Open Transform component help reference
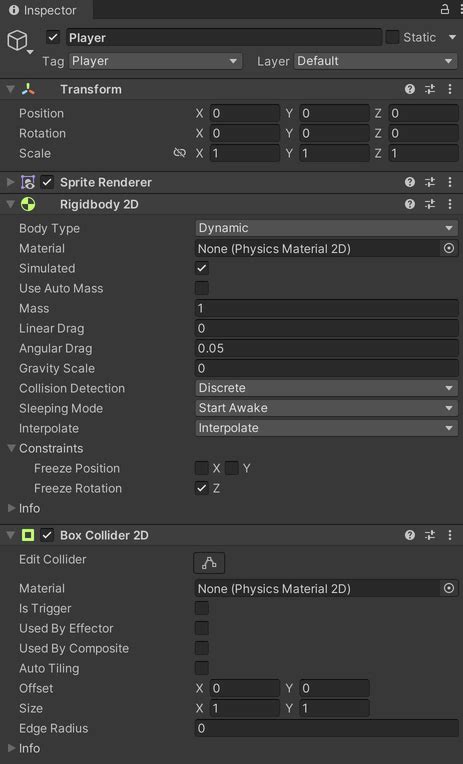This screenshot has width=463, height=764. (x=410, y=89)
